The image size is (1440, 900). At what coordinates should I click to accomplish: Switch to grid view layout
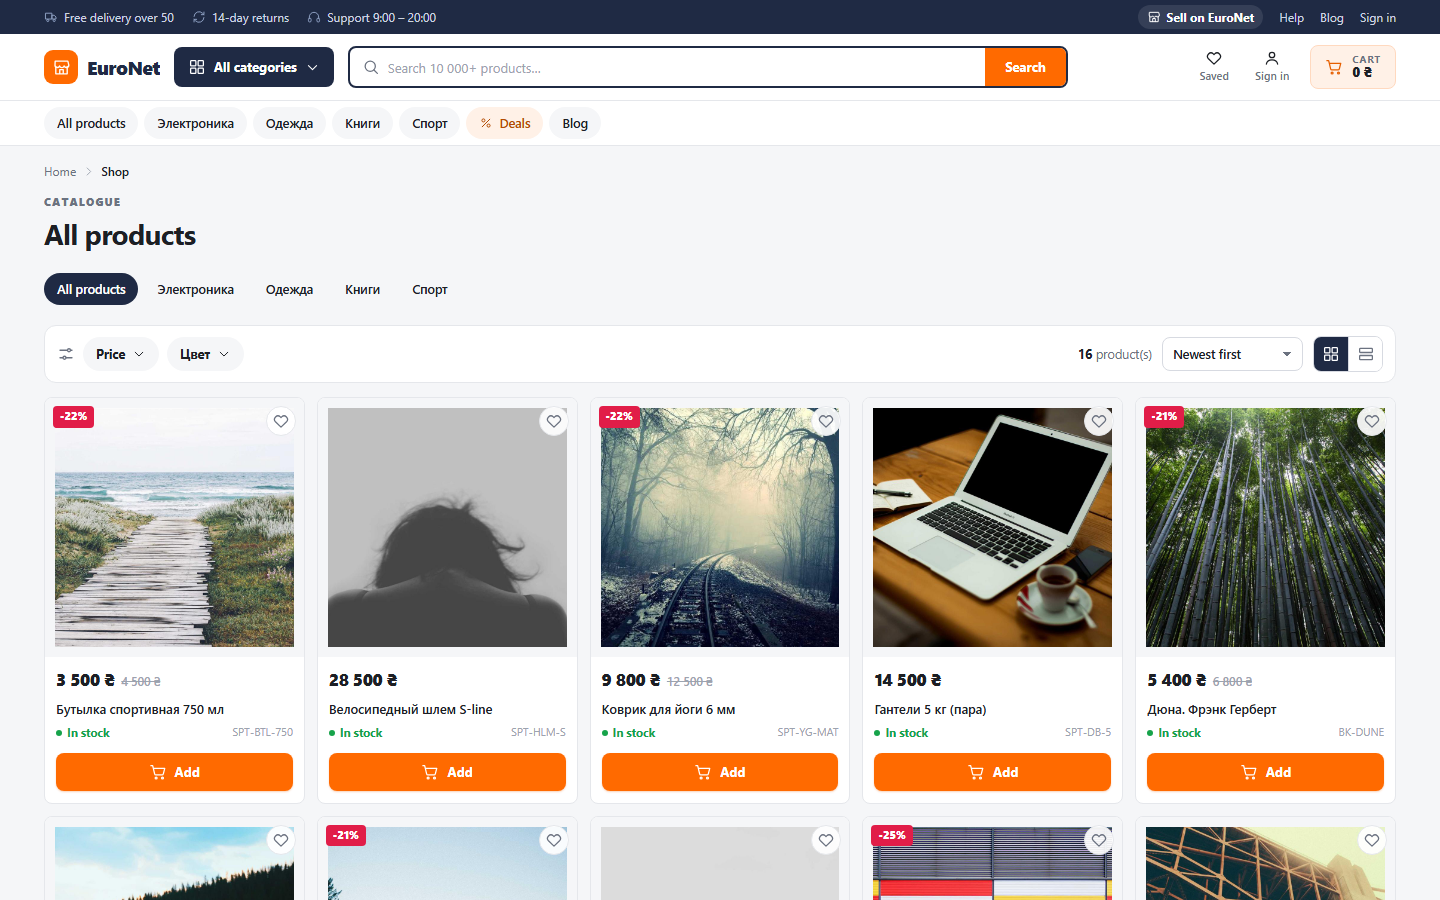pyautogui.click(x=1331, y=354)
